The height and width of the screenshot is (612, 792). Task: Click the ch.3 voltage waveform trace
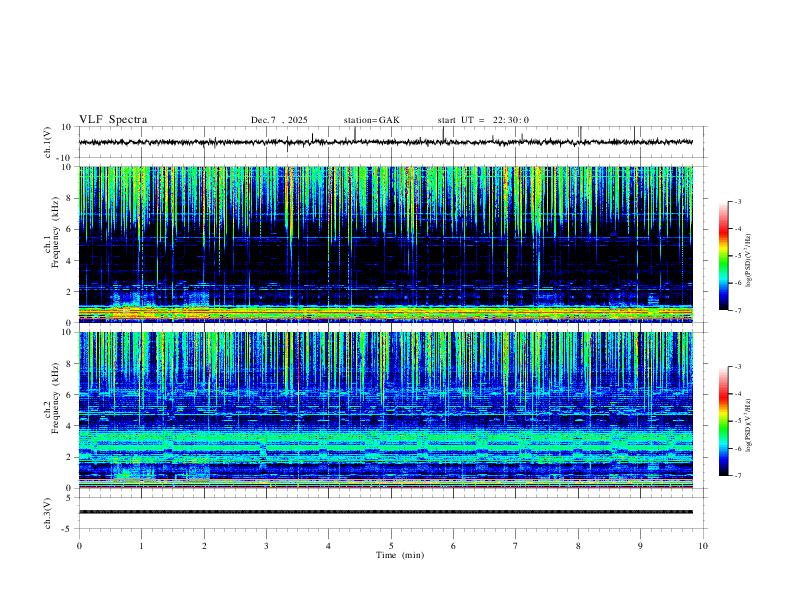[x=386, y=512]
